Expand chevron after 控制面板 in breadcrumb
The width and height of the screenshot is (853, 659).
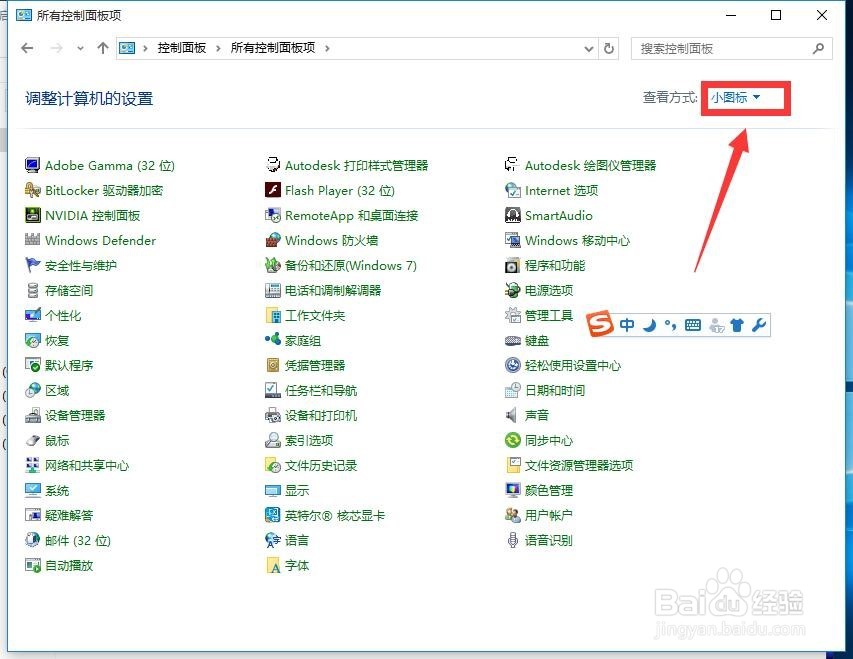click(x=218, y=48)
